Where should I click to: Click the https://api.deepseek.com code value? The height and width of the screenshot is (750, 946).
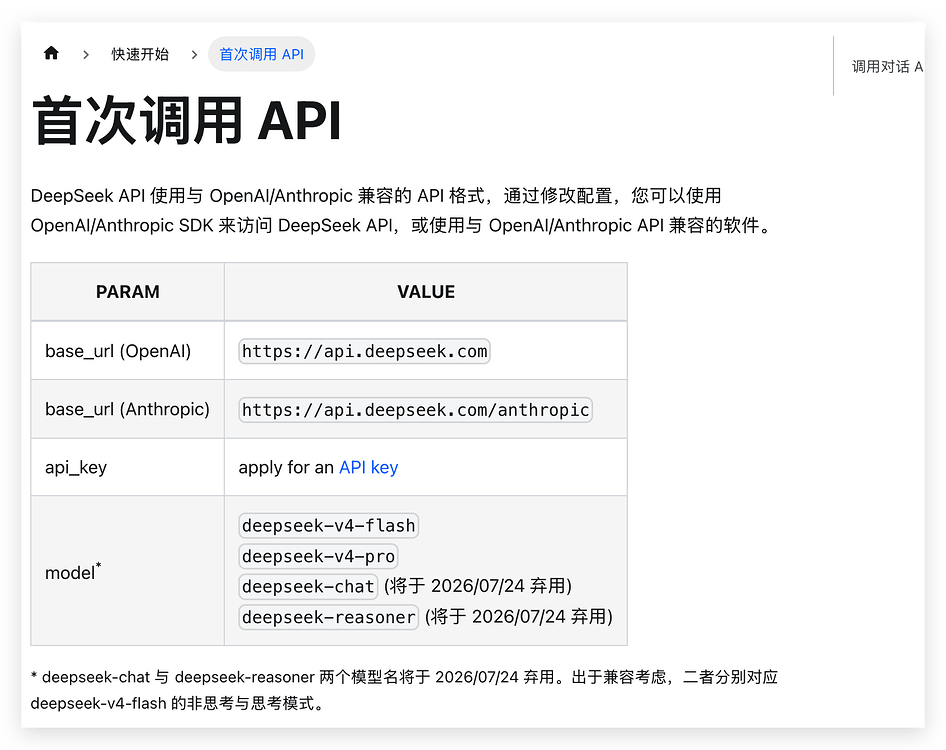point(364,351)
